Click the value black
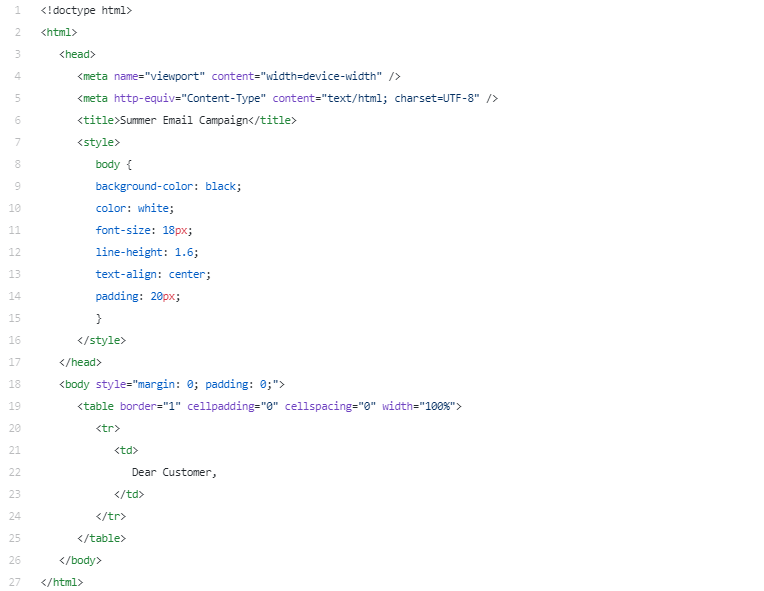 (220, 186)
